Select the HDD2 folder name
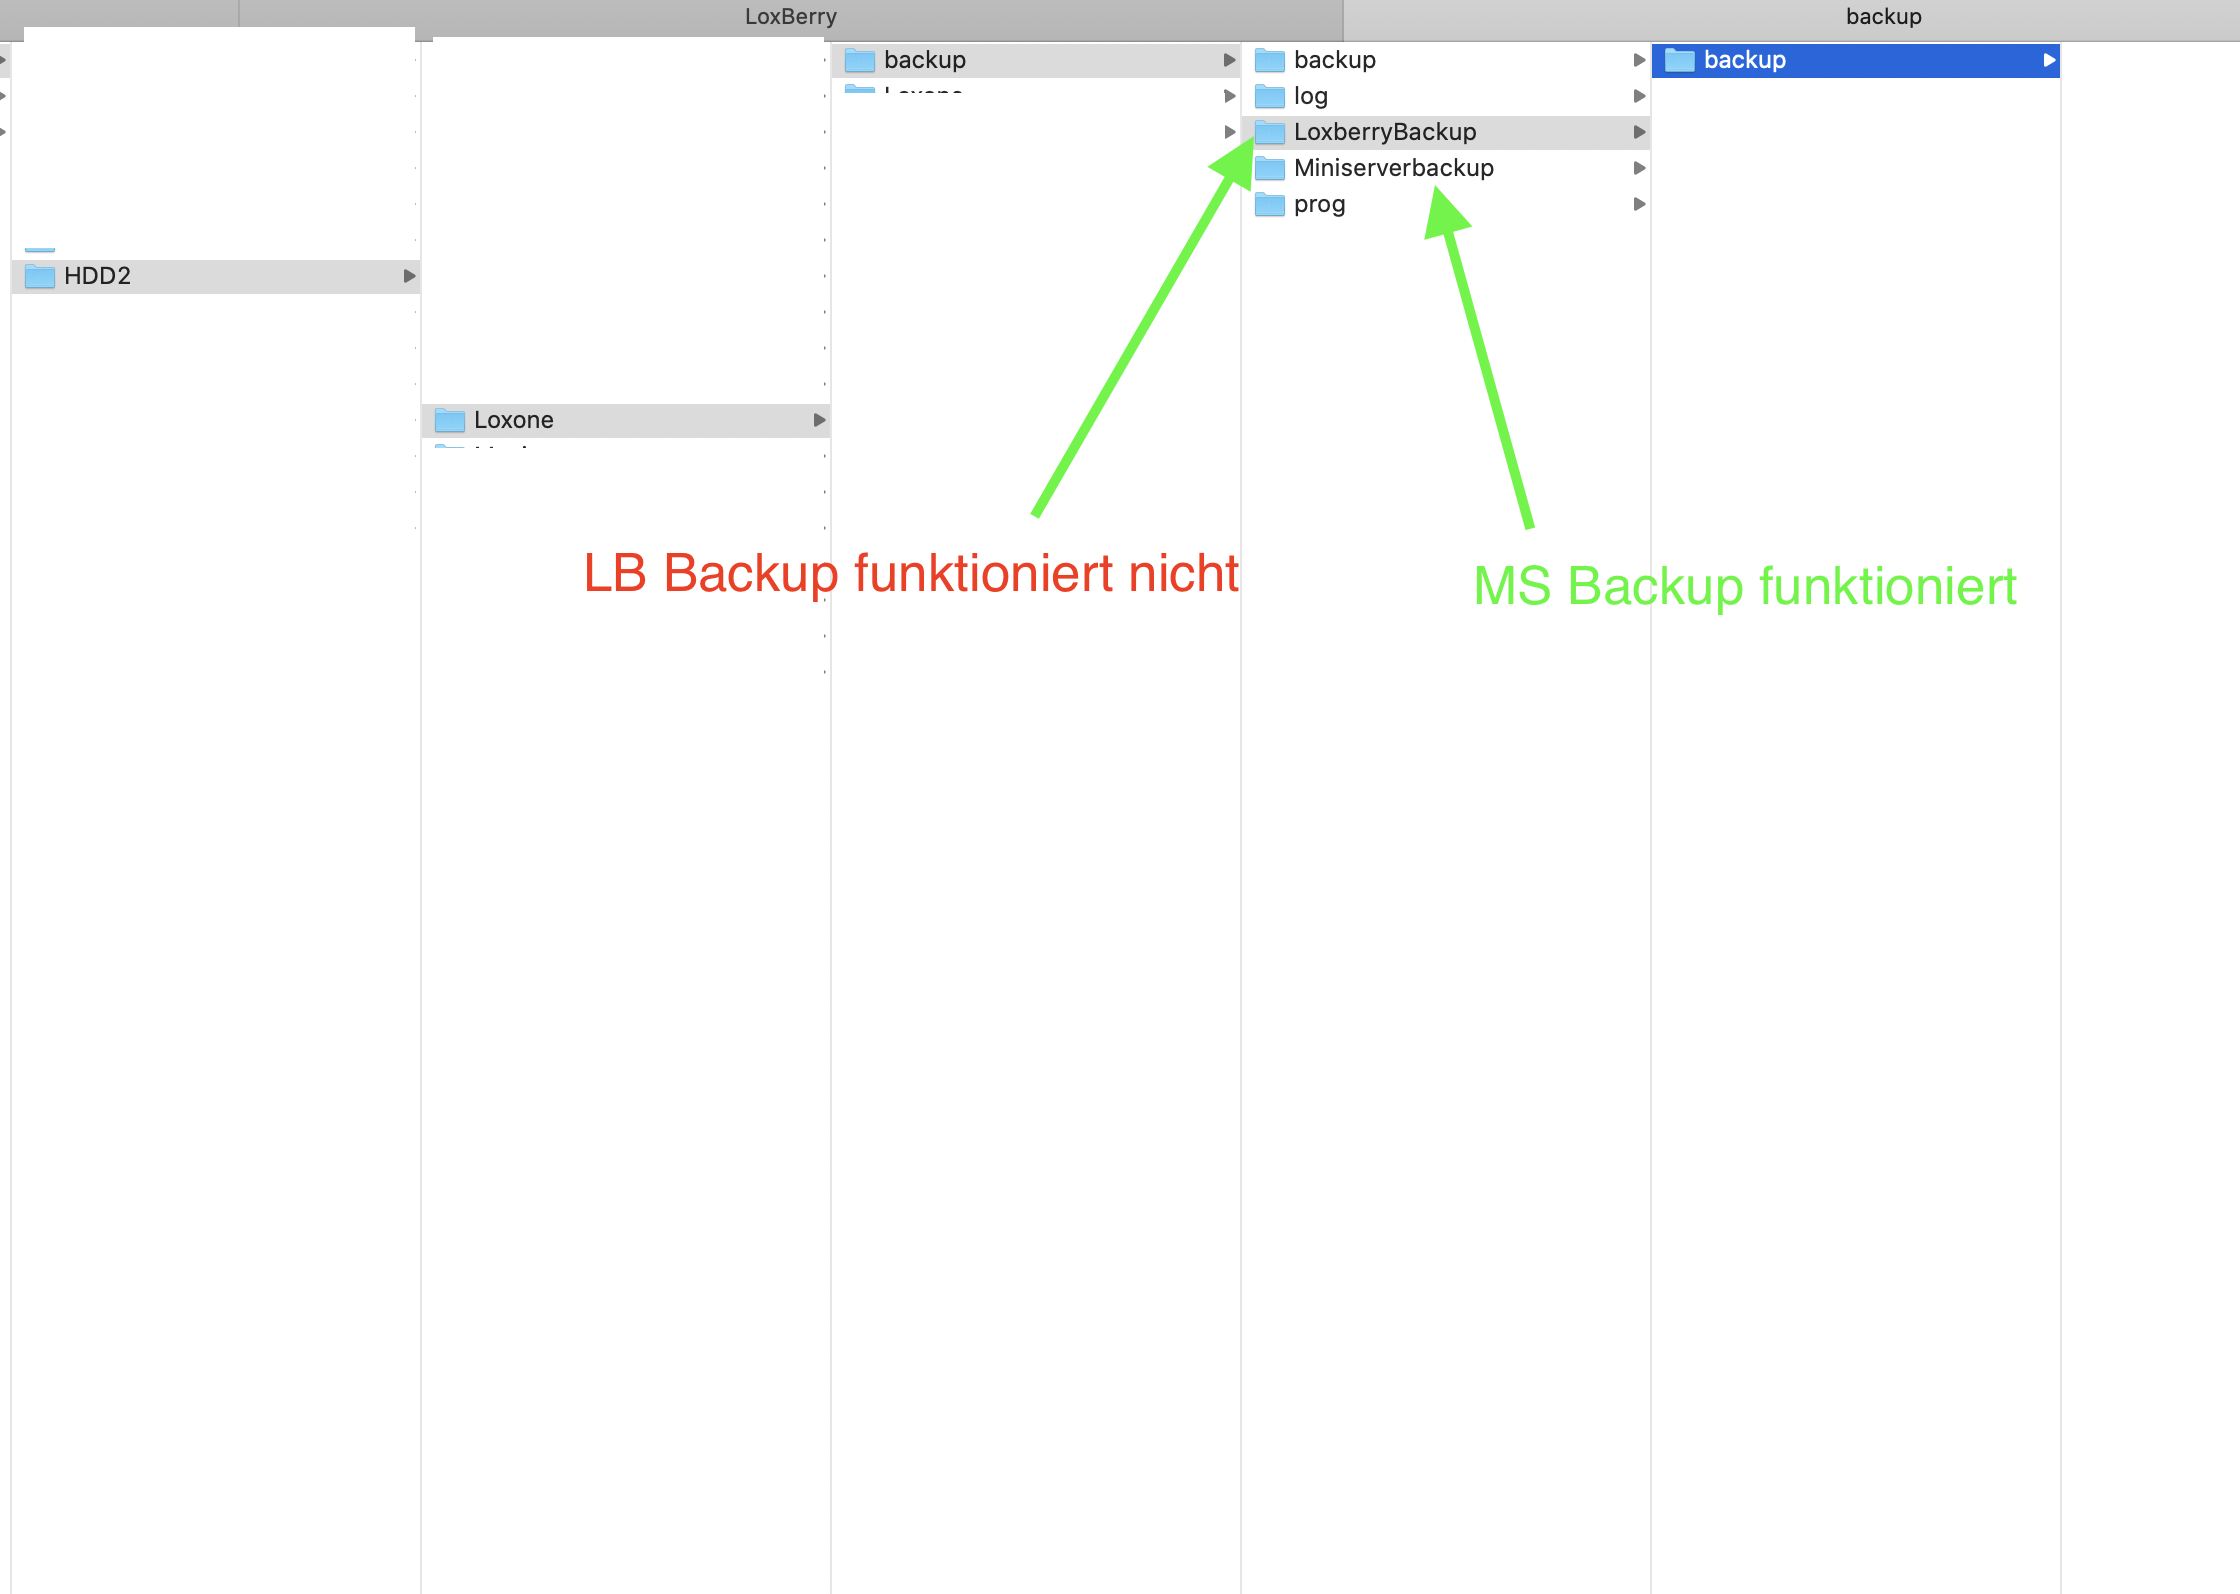The height and width of the screenshot is (1594, 2240). tap(97, 276)
